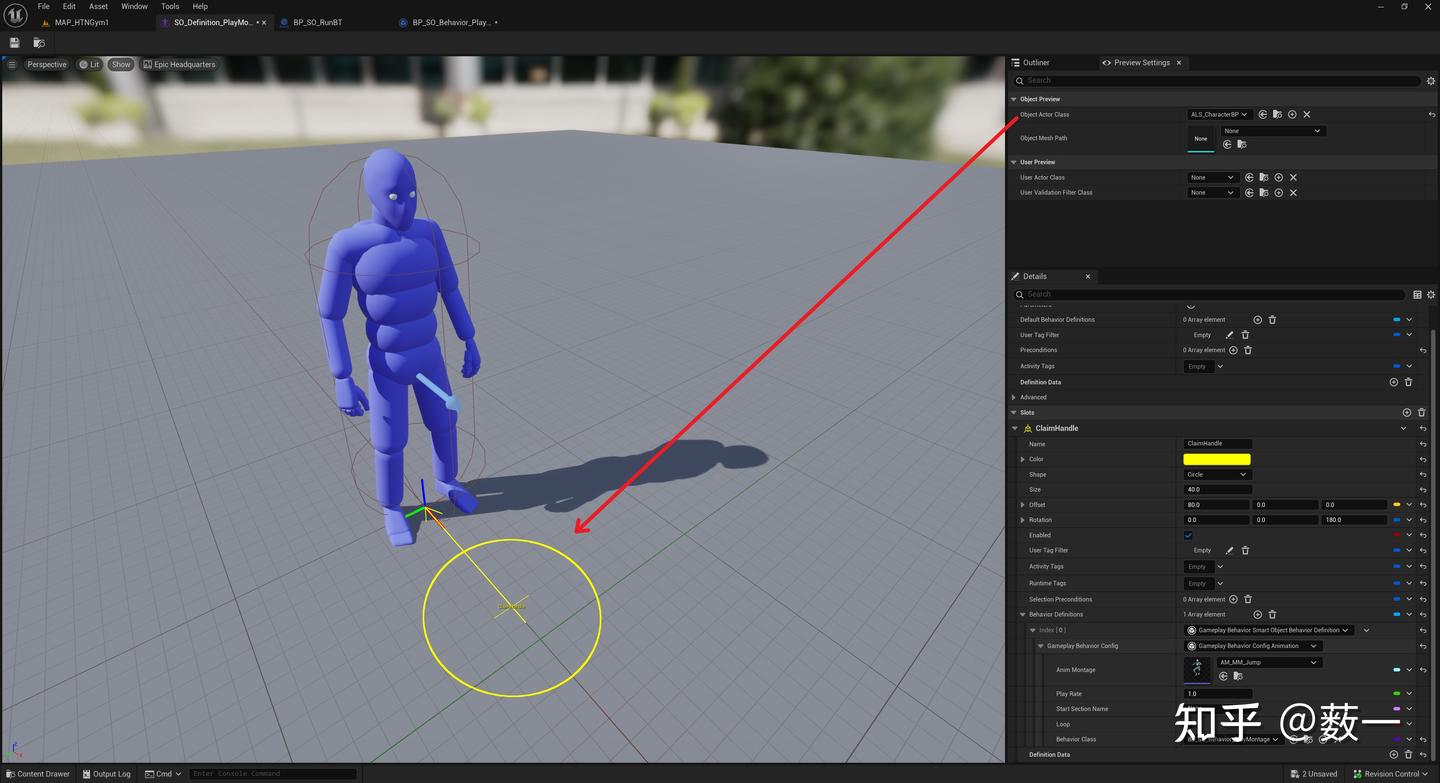Screen dimensions: 1440x783
Task: Save the current asset via toolbar icon
Action: [x=13, y=42]
